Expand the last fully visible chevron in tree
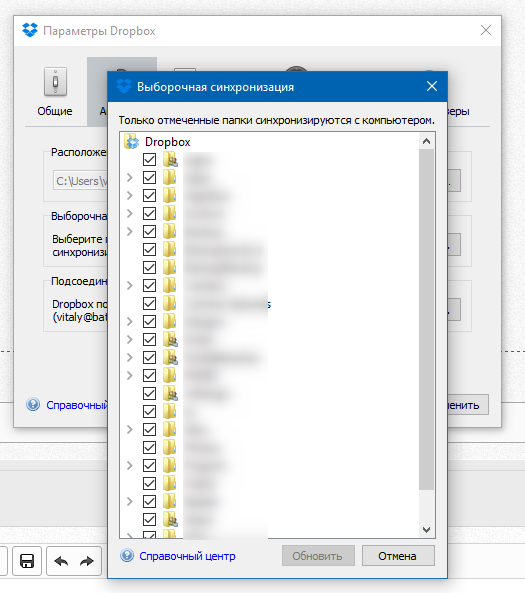 [130, 501]
